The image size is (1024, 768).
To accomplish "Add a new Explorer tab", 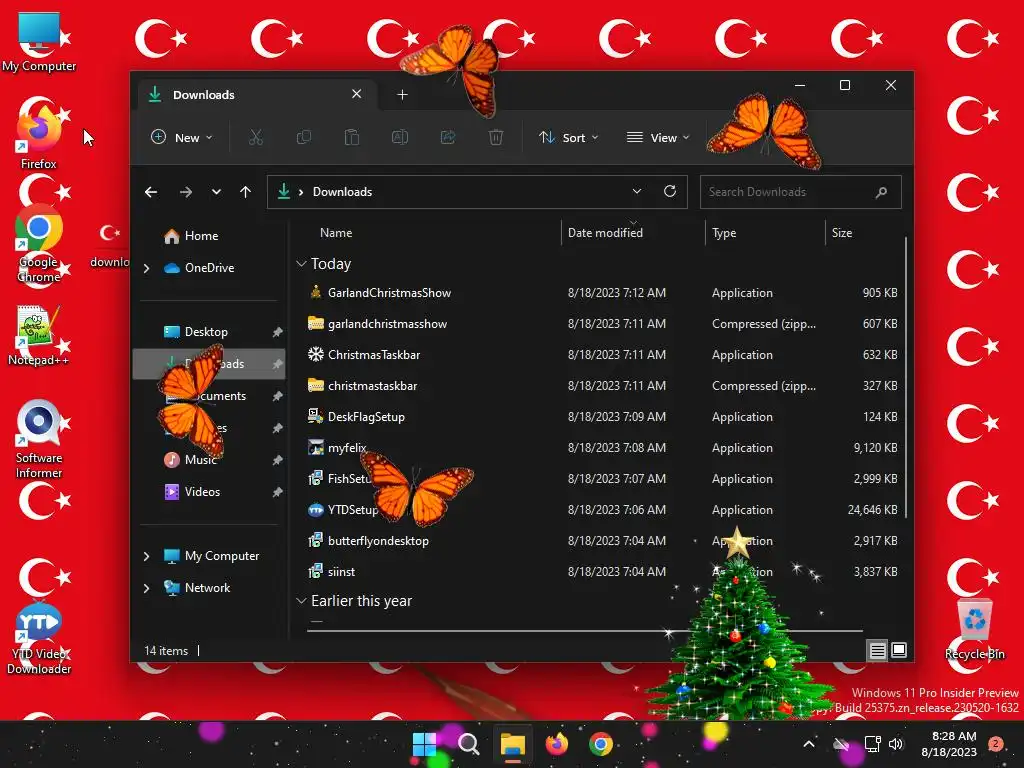I will (x=402, y=95).
